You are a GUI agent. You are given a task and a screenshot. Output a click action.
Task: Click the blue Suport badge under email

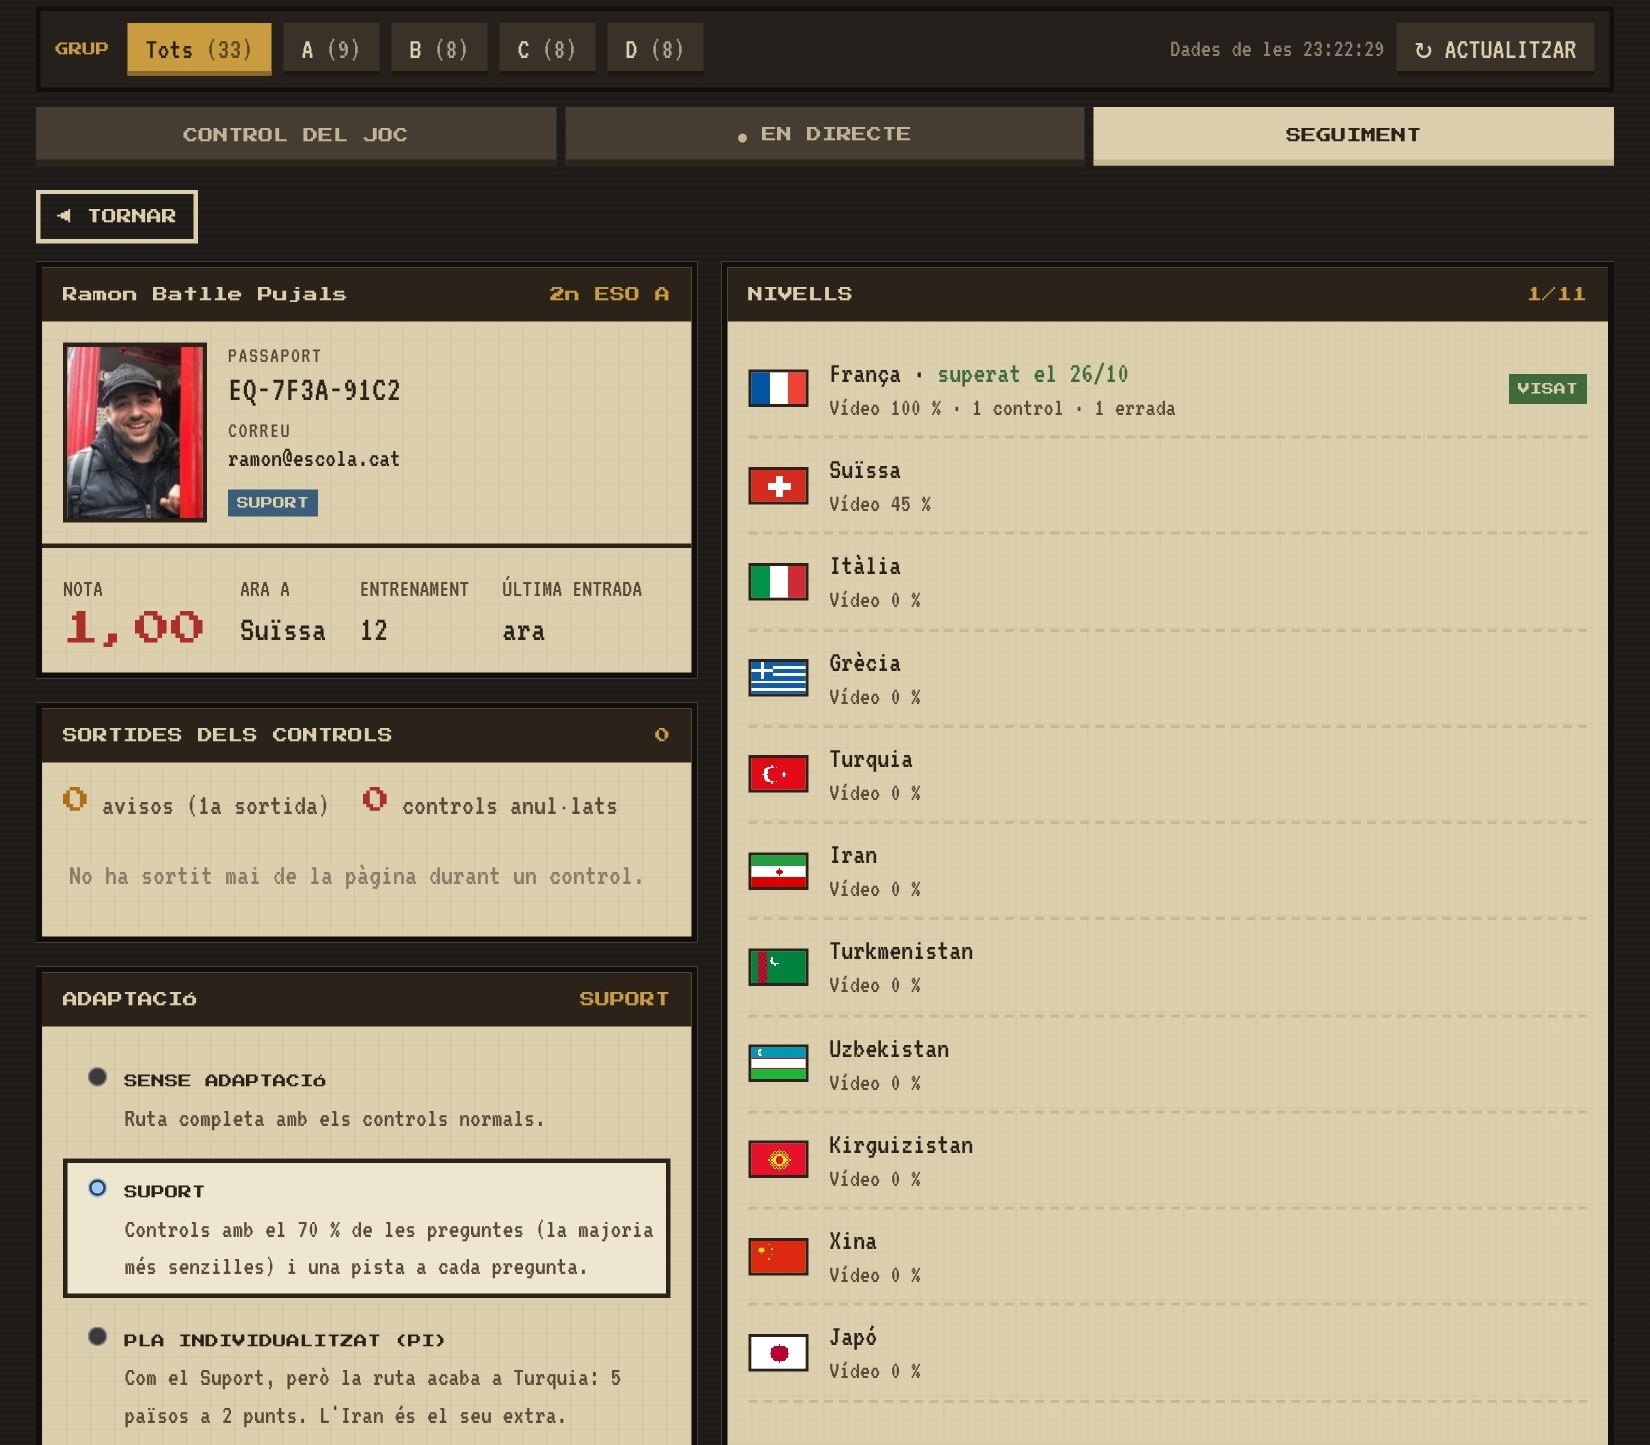tap(272, 502)
